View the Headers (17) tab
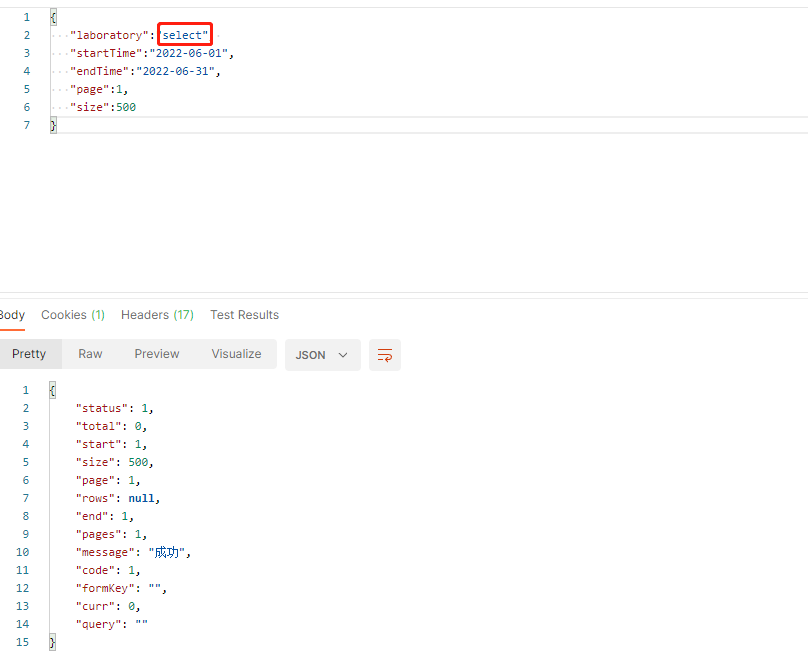 click(x=157, y=314)
